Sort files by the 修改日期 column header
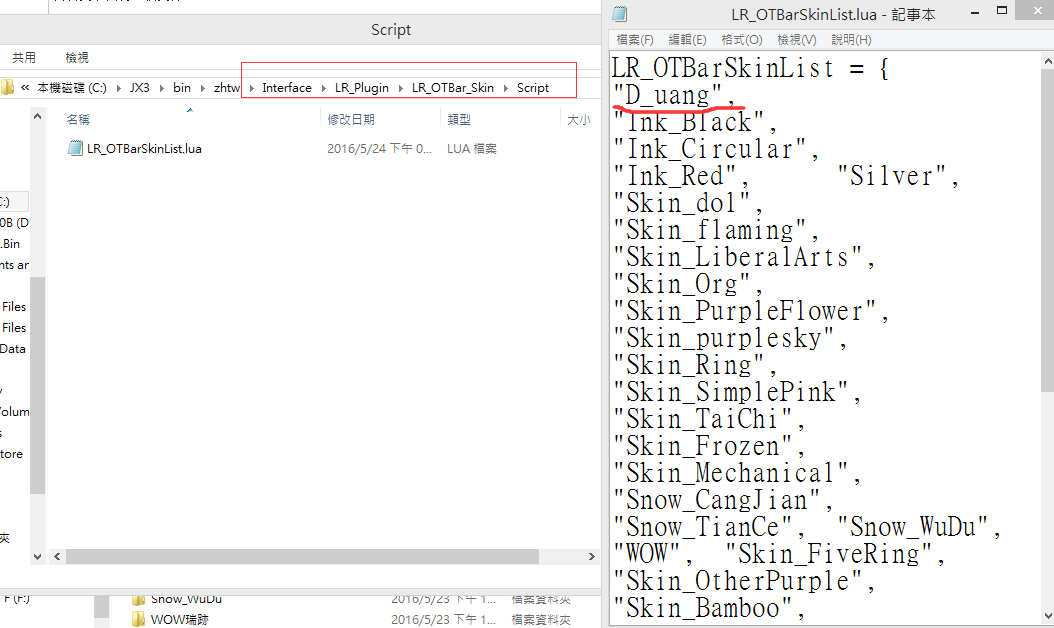The height and width of the screenshot is (628, 1054). pos(351,119)
